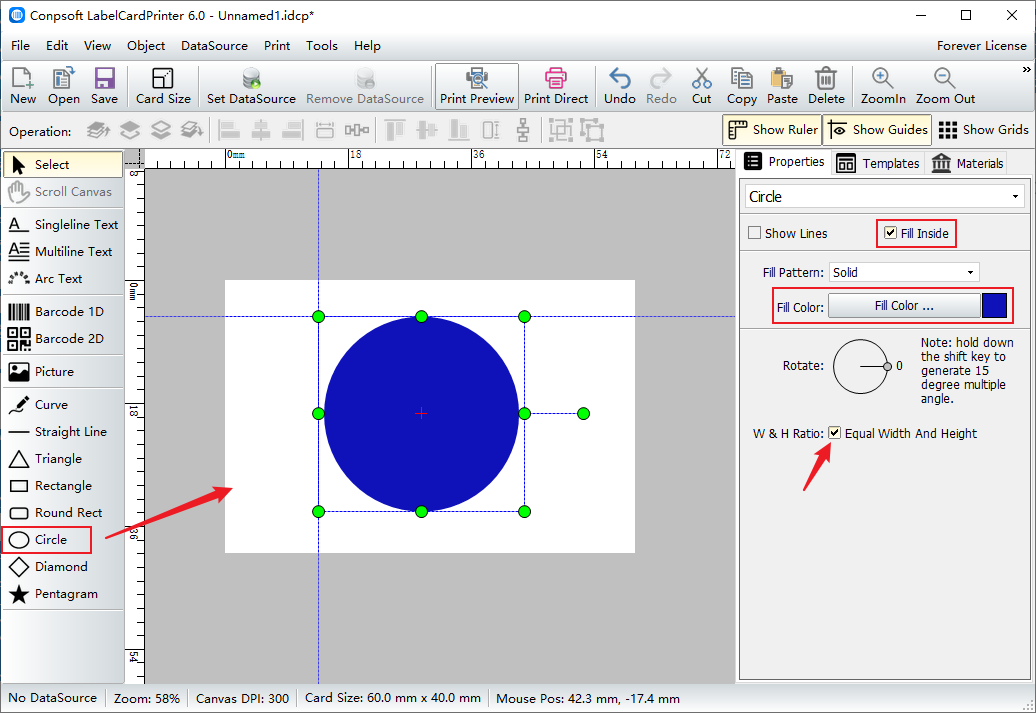Viewport: 1036px width, 713px height.
Task: Uncheck the Fill Inside checkbox
Action: click(x=890, y=233)
